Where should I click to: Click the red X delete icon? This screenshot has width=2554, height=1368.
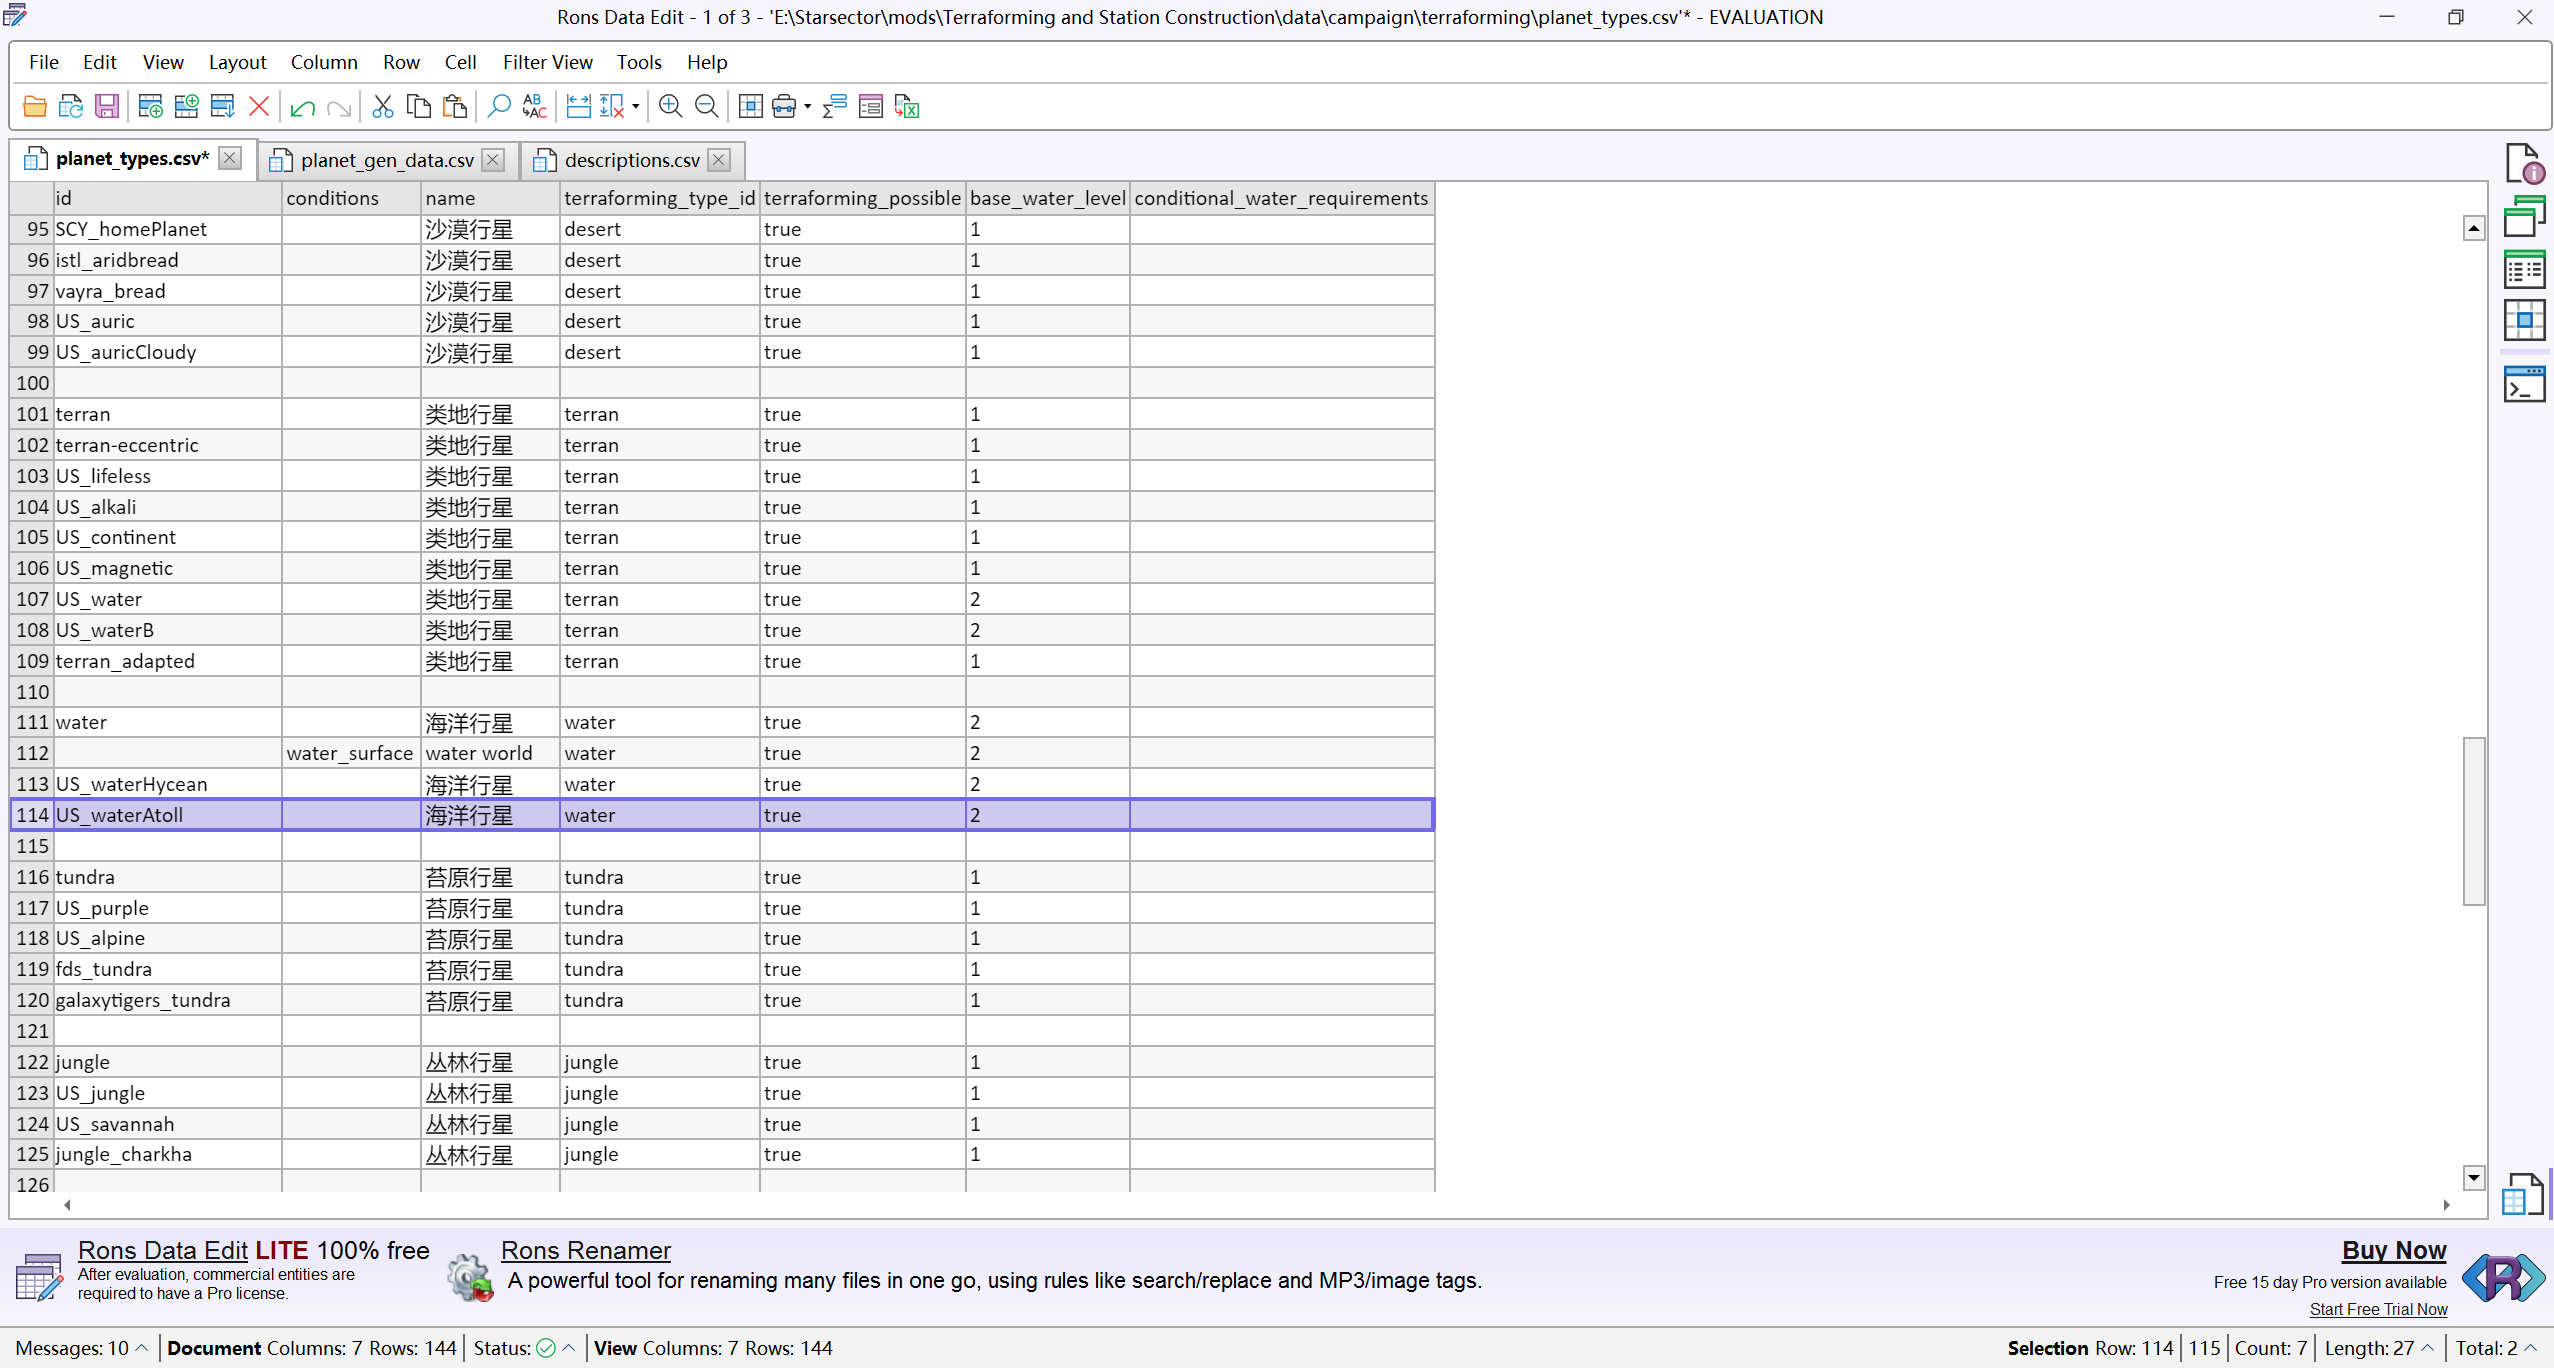pos(259,106)
